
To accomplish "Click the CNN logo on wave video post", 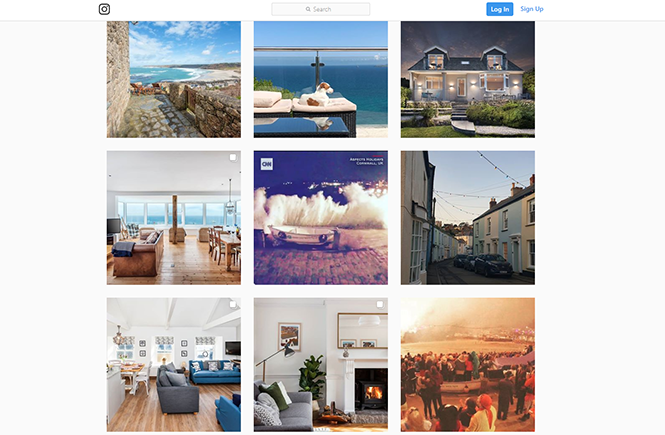I will coord(267,164).
